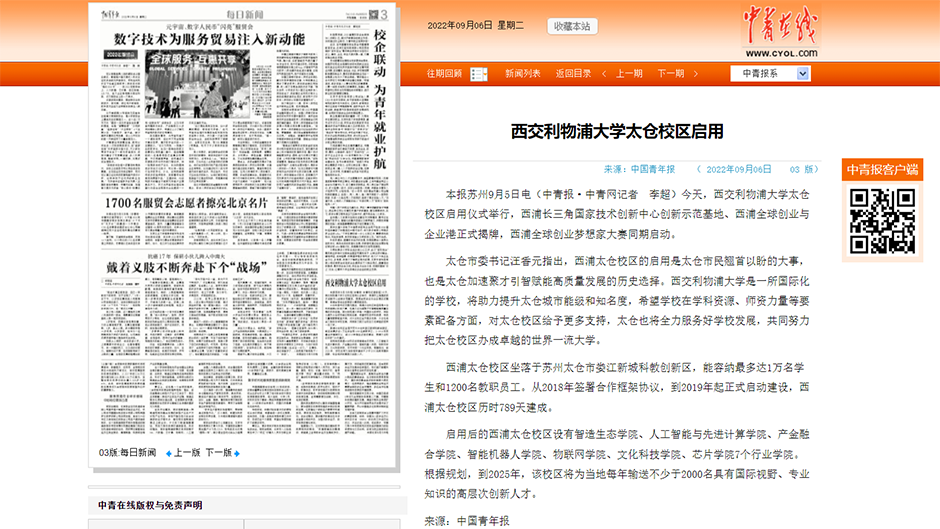Click the 全球服务 互惠共享 photo
This screenshot has height=529, width=940.
tap(197, 84)
